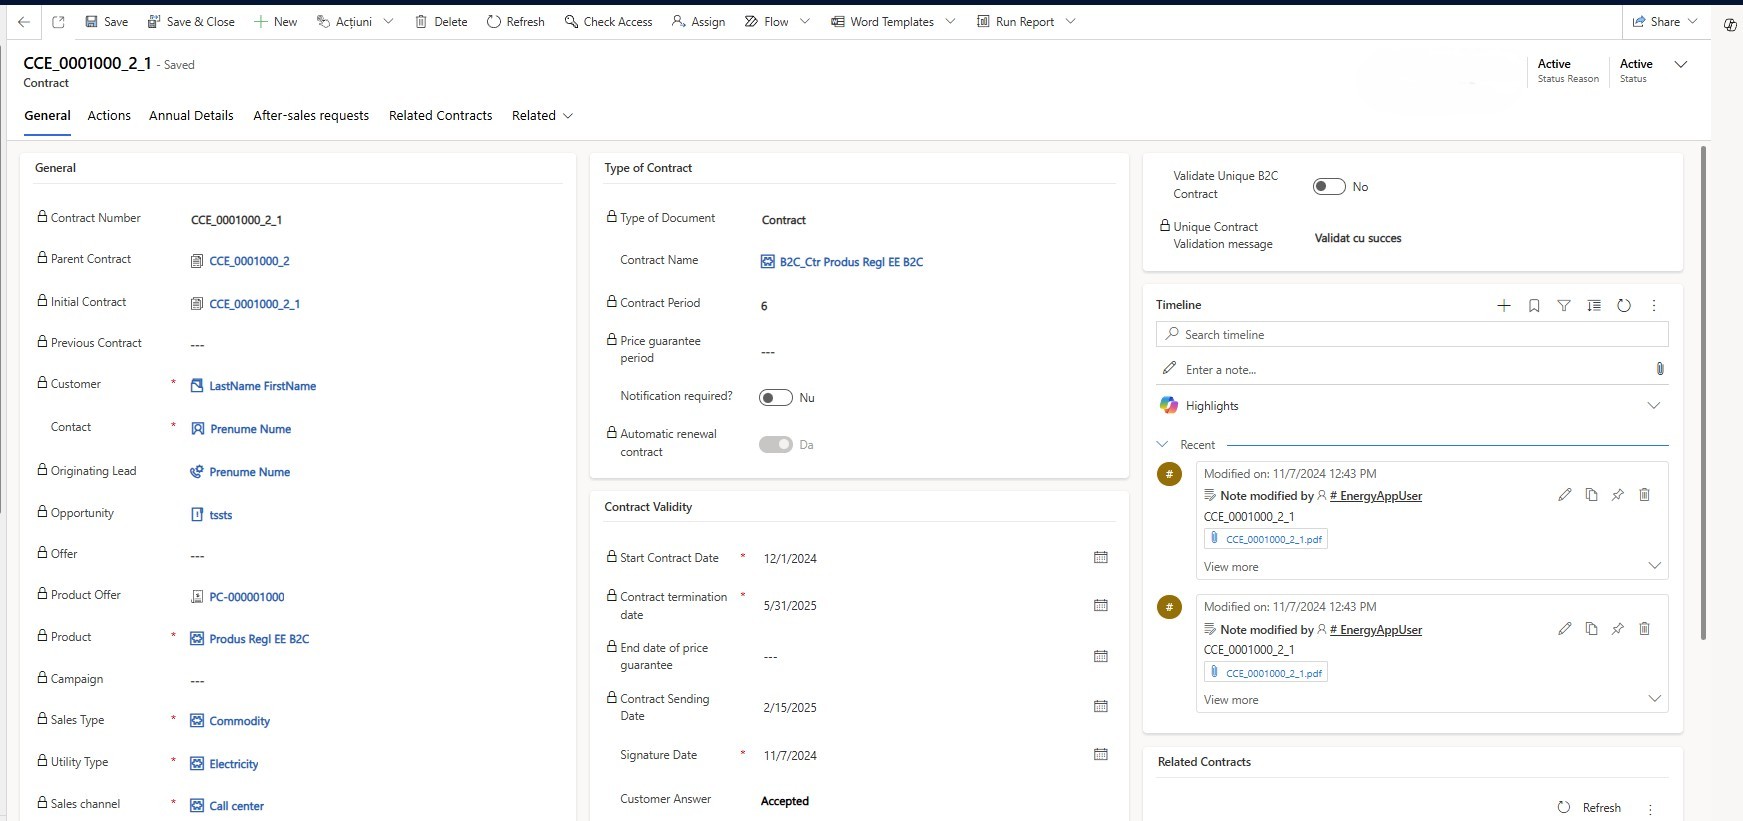The image size is (1743, 821).
Task: Delete the first timeline note via trash icon
Action: [1644, 495]
